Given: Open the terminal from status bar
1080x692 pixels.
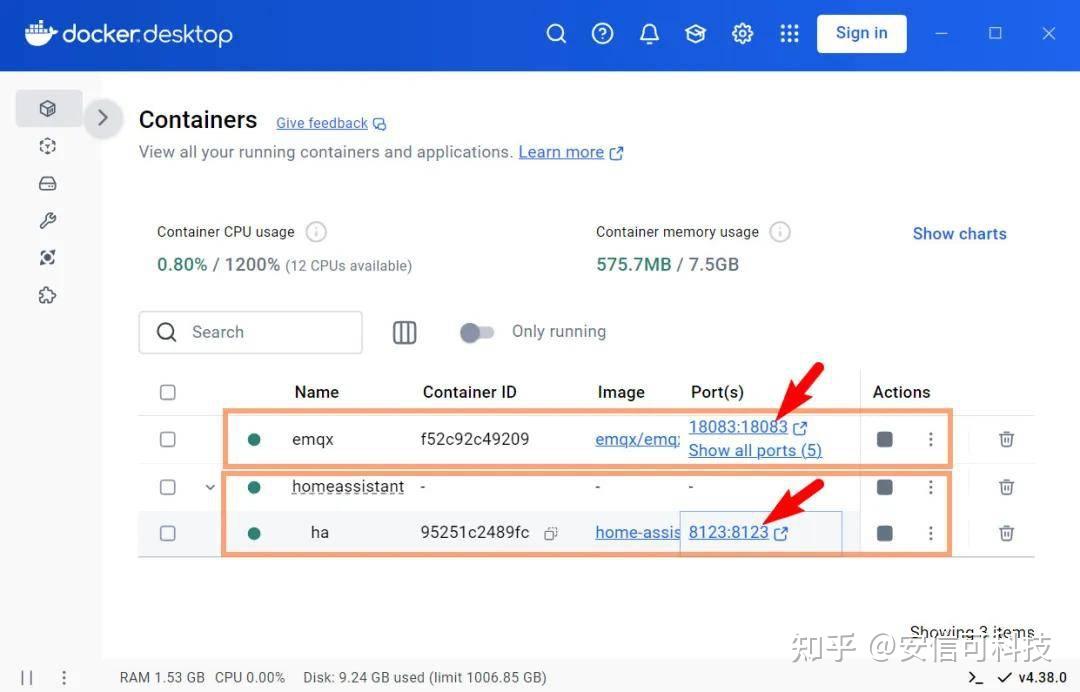Looking at the screenshot, I should tap(975, 678).
